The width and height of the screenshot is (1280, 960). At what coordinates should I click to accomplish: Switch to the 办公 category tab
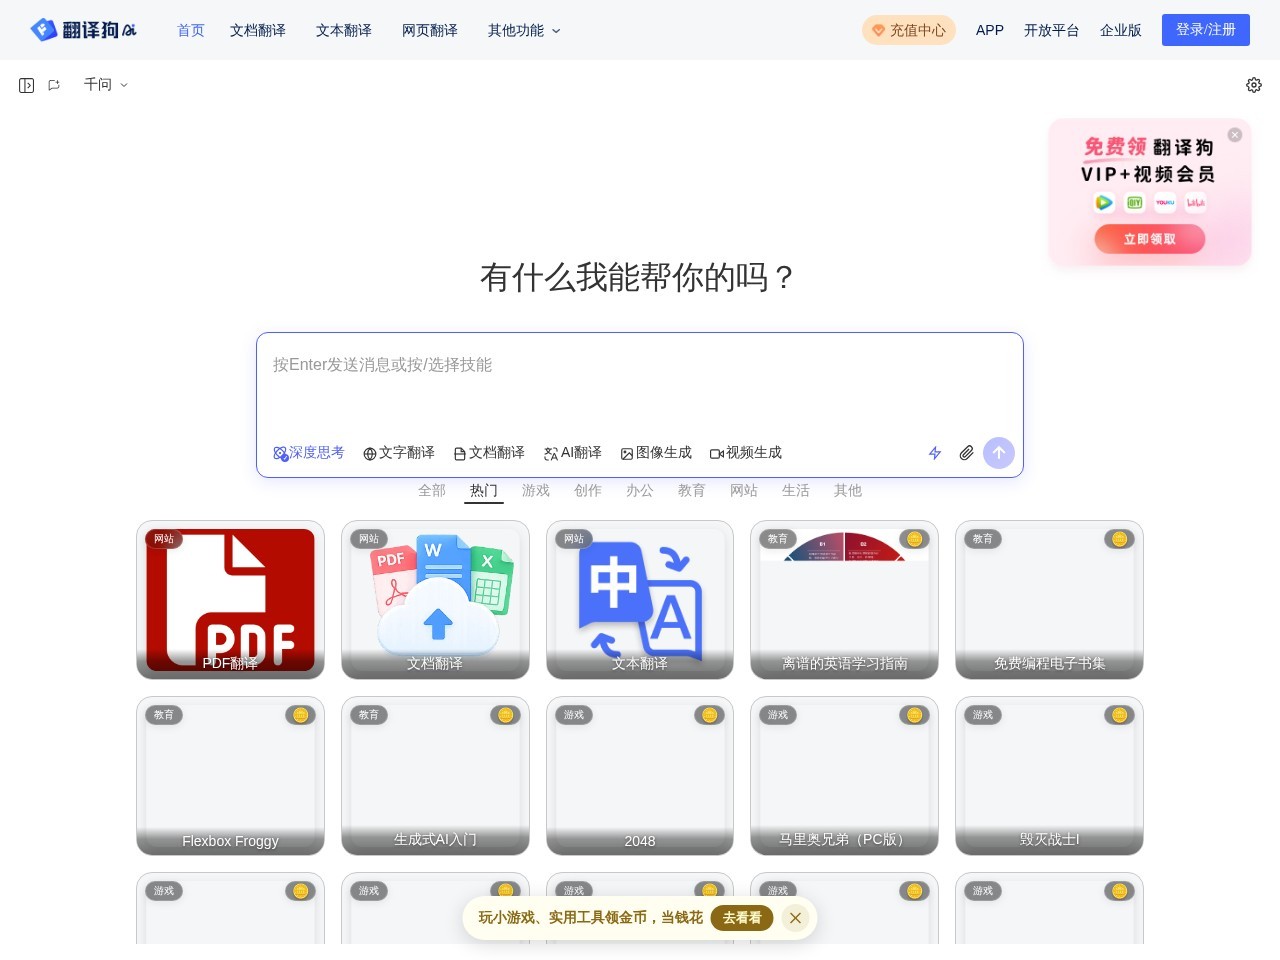tap(640, 490)
